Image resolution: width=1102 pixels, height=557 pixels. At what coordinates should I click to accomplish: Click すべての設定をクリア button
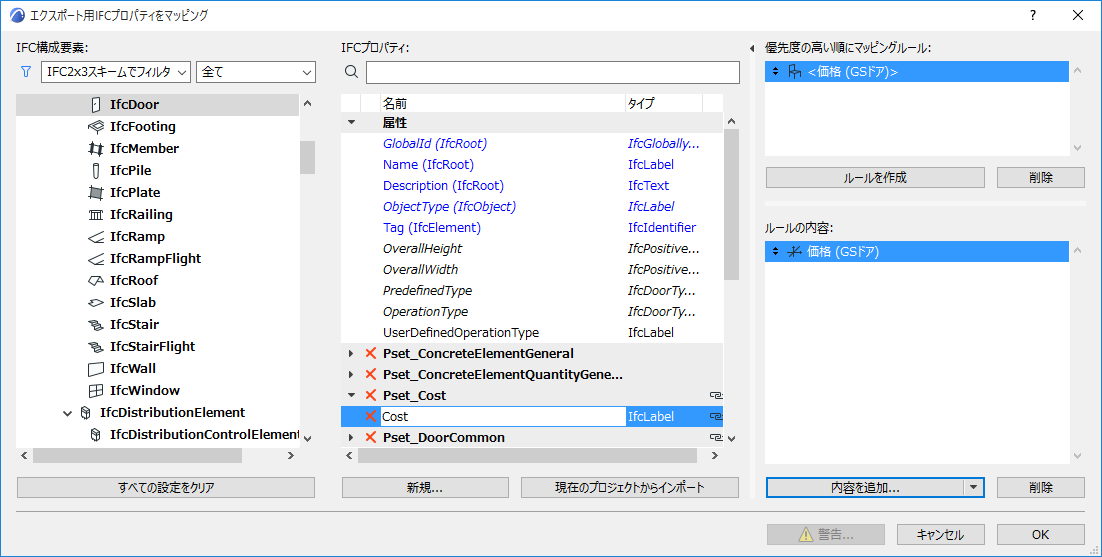click(x=166, y=487)
